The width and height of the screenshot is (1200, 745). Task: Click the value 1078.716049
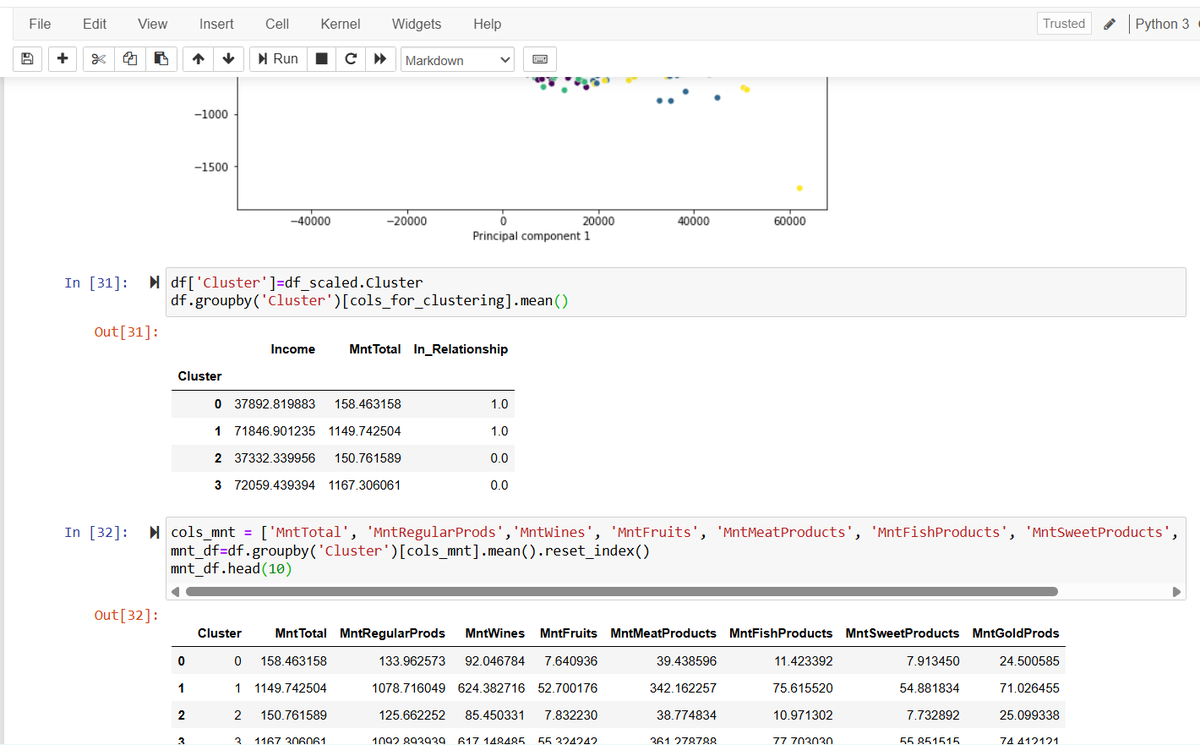tap(408, 688)
